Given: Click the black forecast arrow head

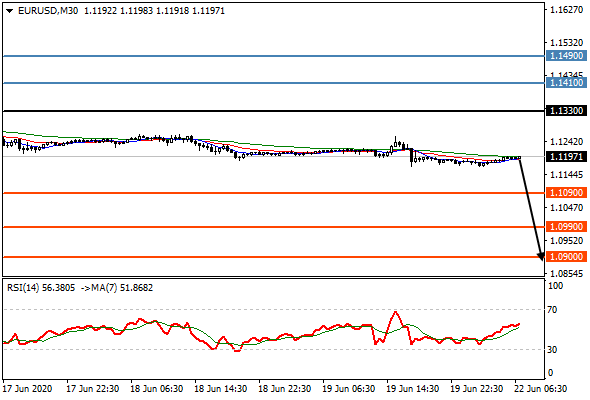Looking at the screenshot, I should pyautogui.click(x=541, y=256).
